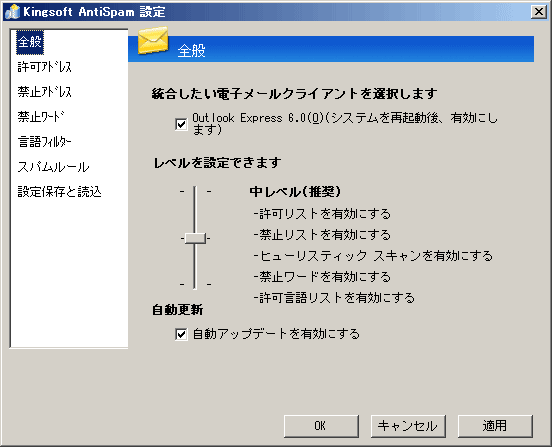Set slider to the top level tick
The height and width of the screenshot is (447, 552).
point(195,191)
